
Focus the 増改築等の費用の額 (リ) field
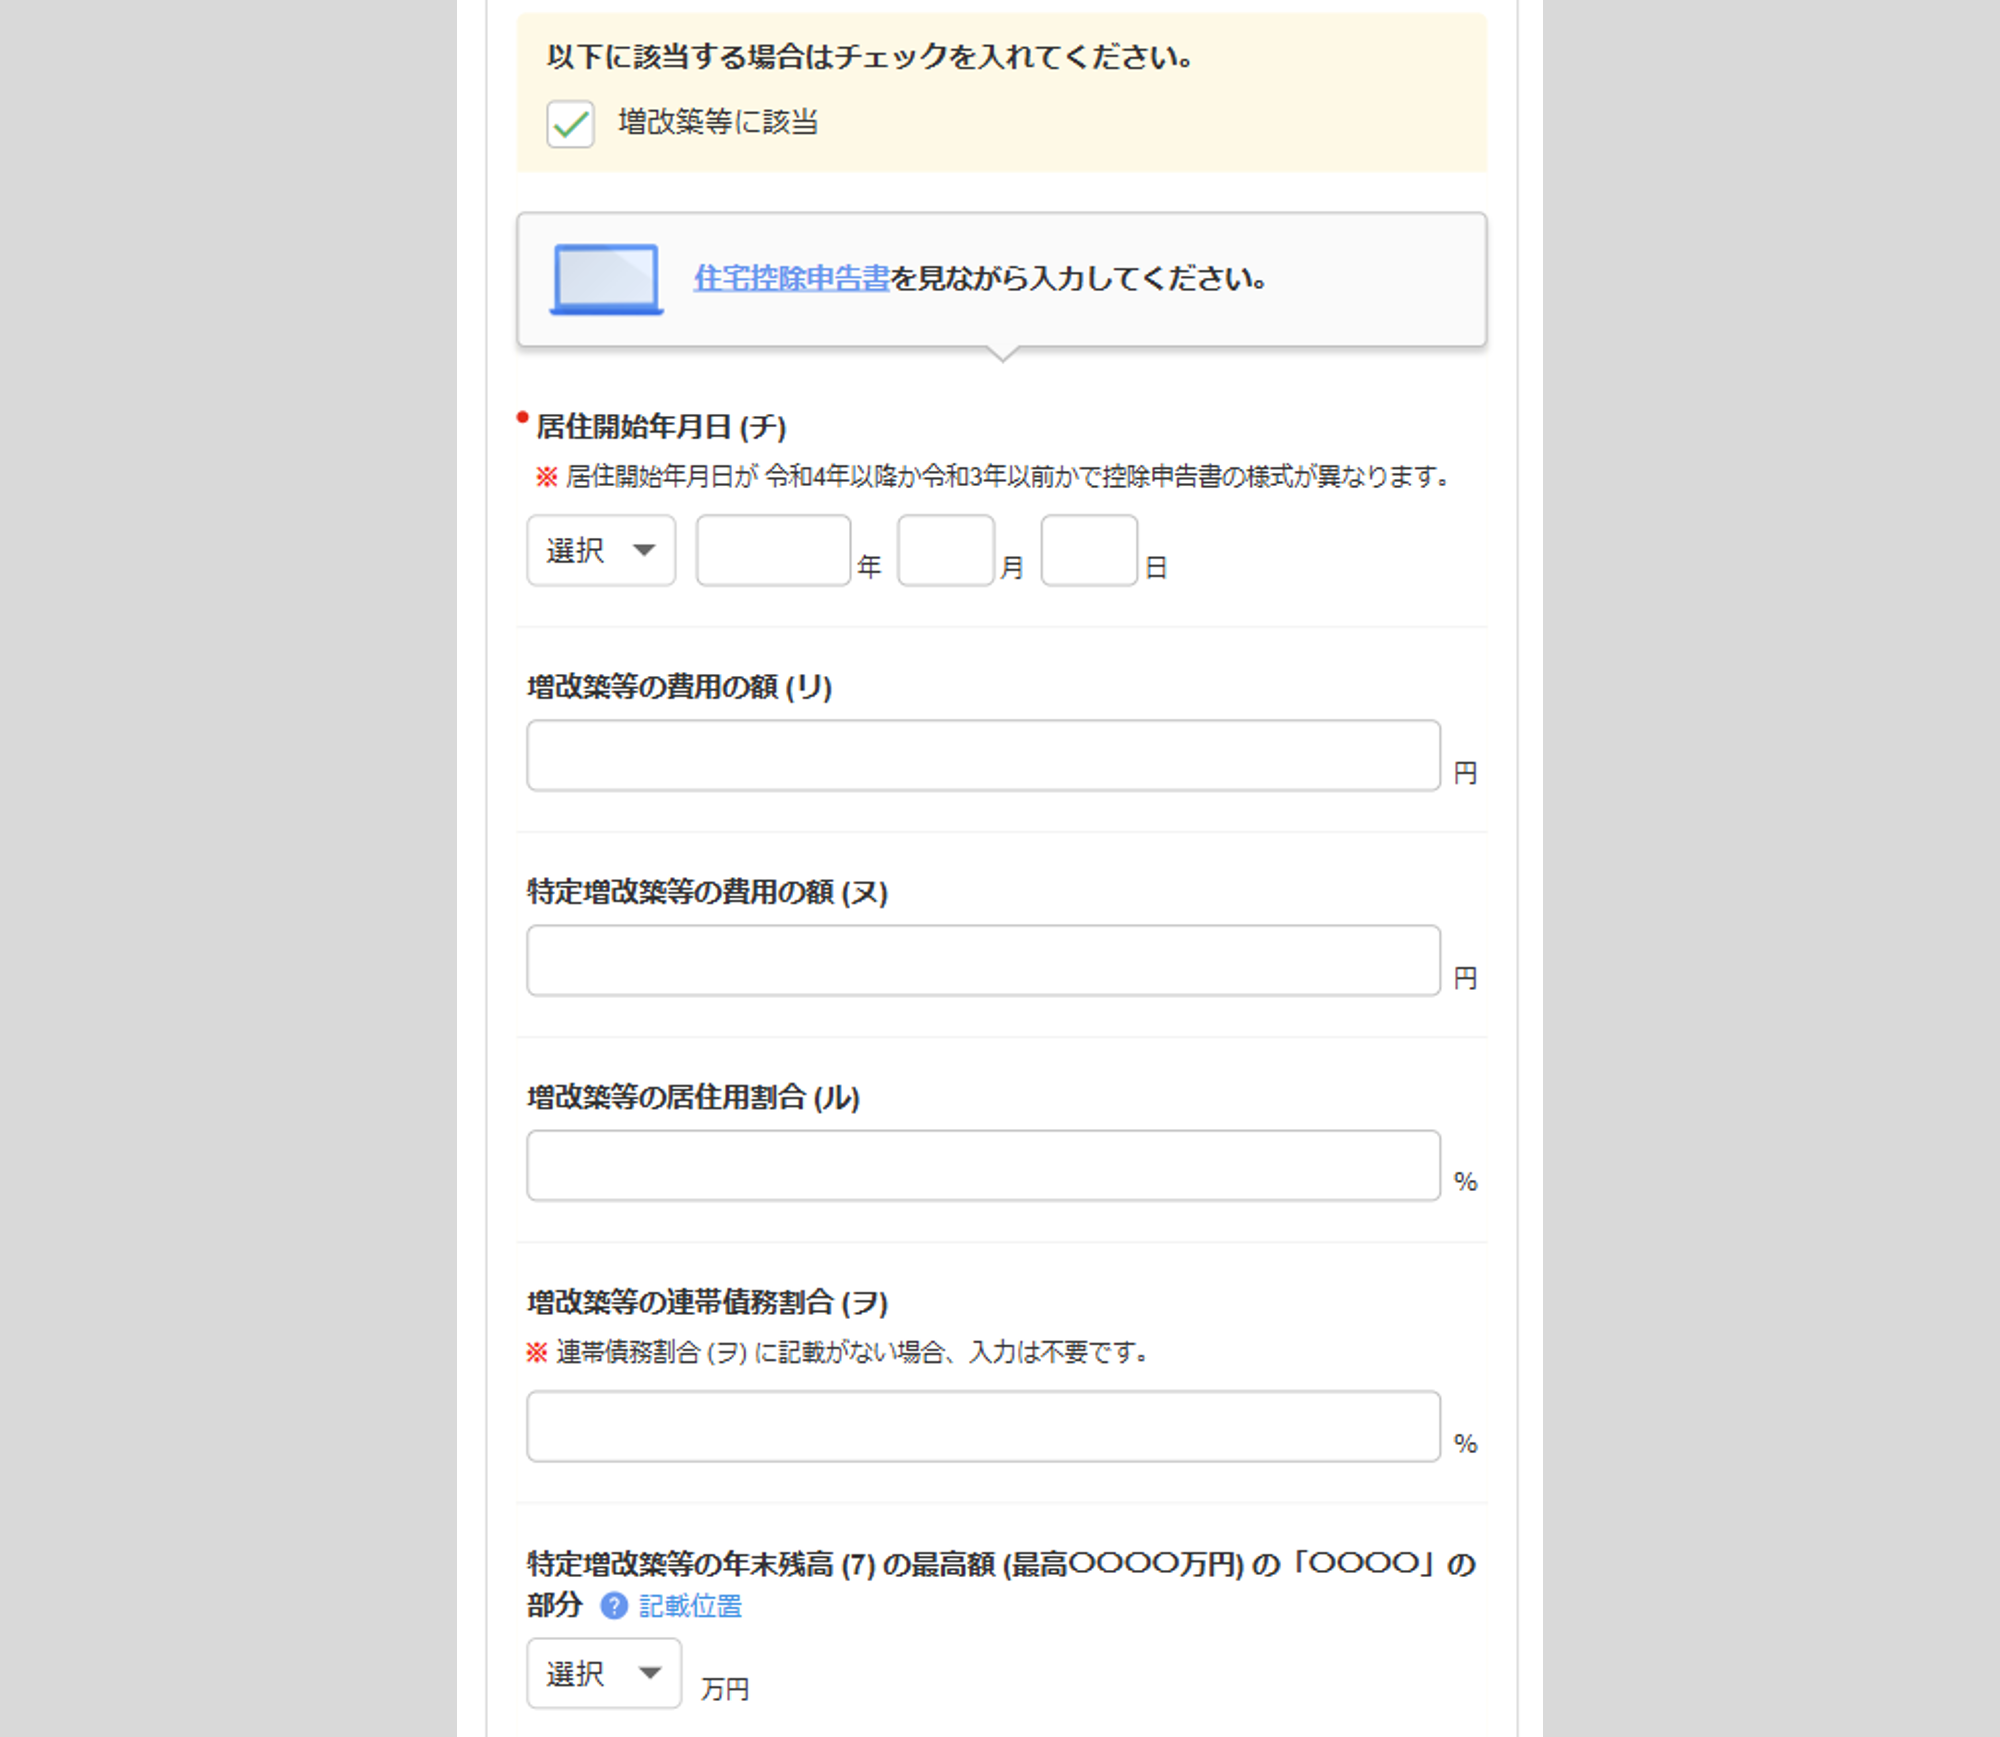click(983, 755)
